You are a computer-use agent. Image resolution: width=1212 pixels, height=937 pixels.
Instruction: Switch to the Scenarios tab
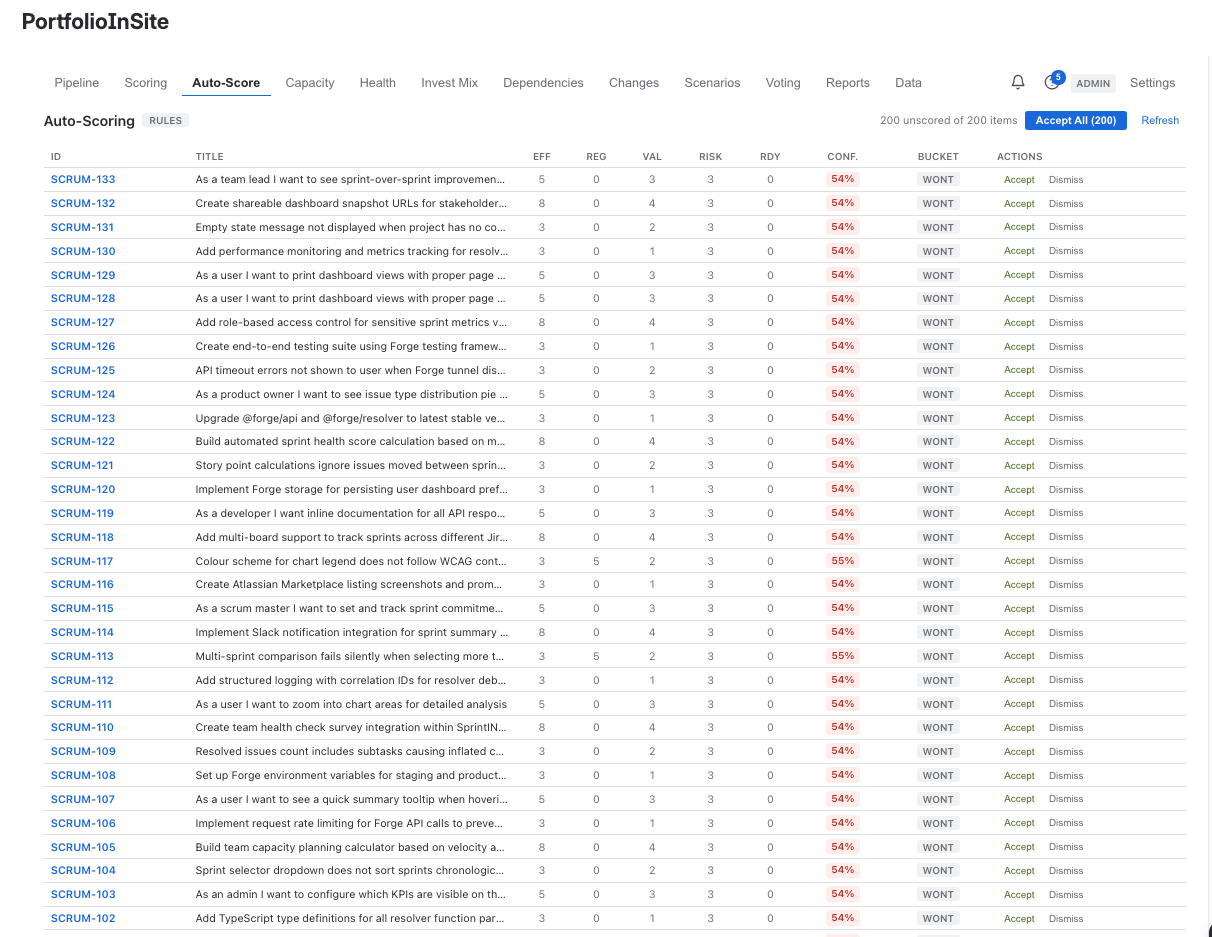(x=712, y=83)
